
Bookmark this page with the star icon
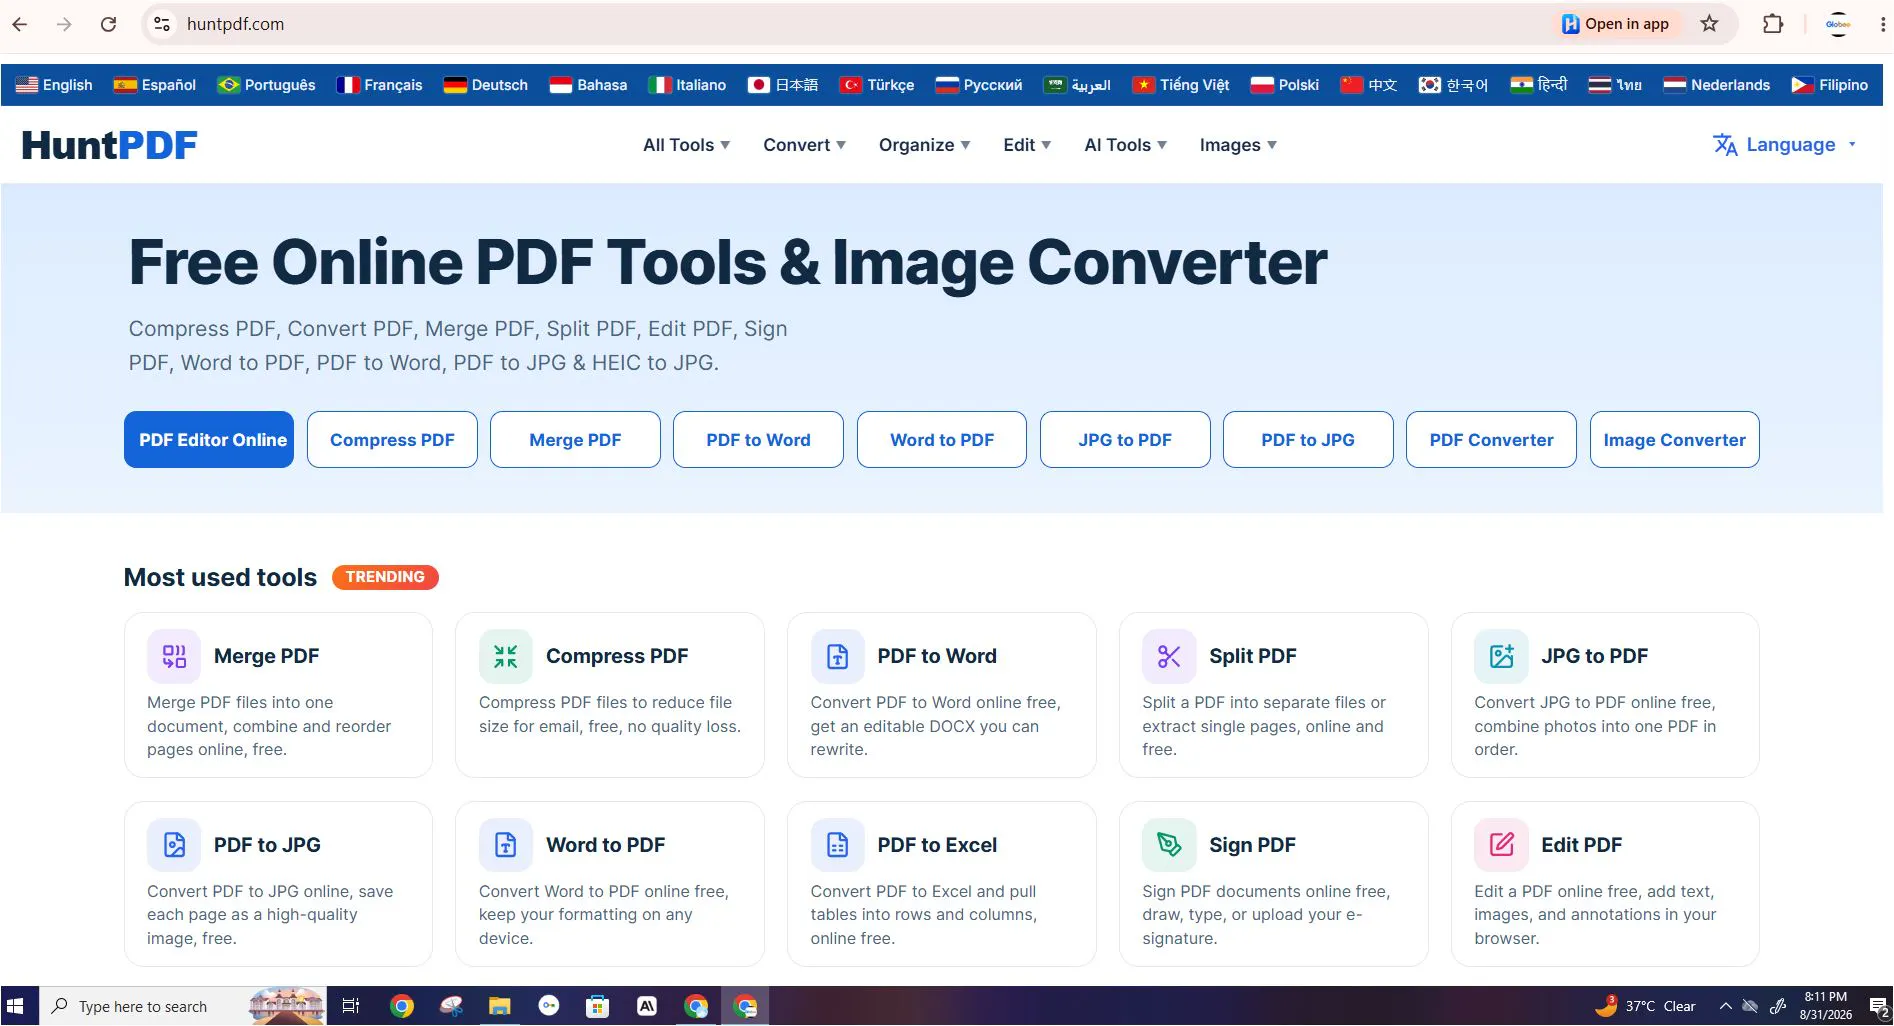1709,24
